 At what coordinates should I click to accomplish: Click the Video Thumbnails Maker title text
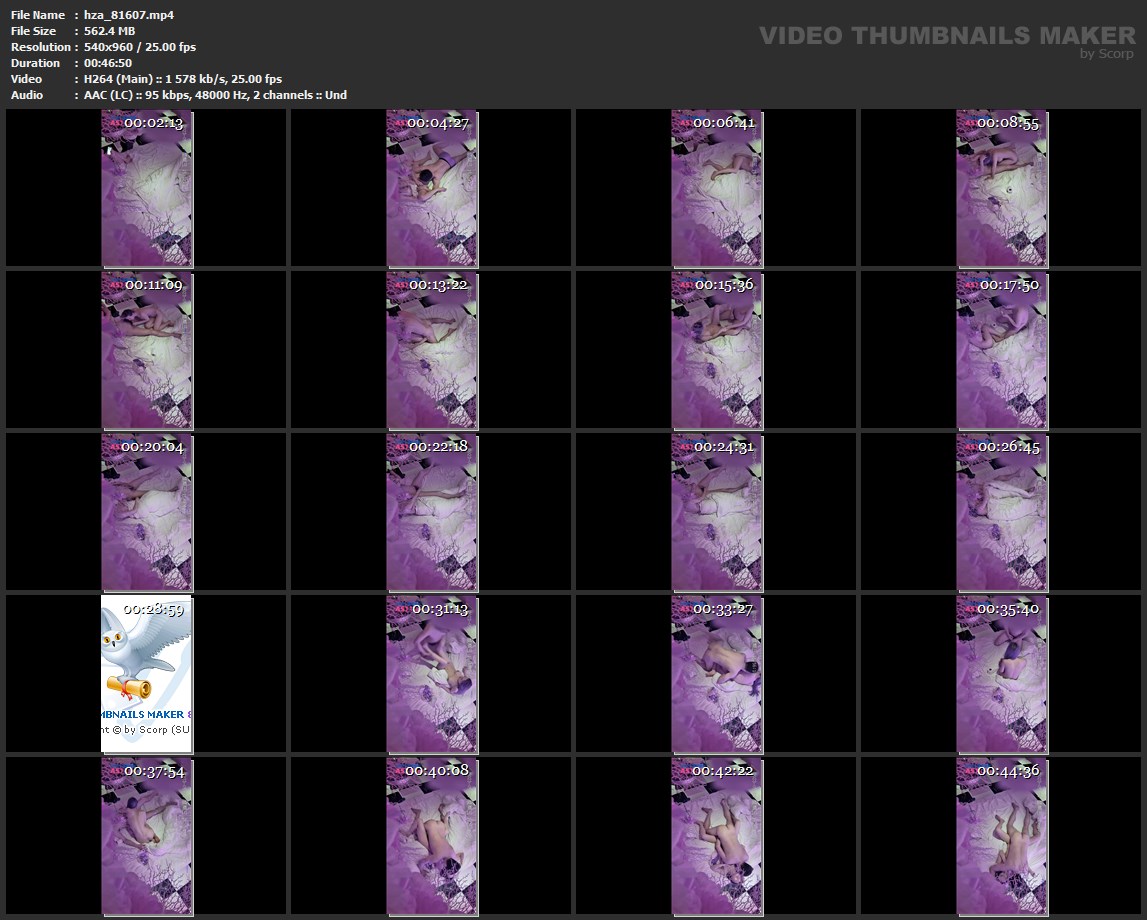click(x=946, y=36)
